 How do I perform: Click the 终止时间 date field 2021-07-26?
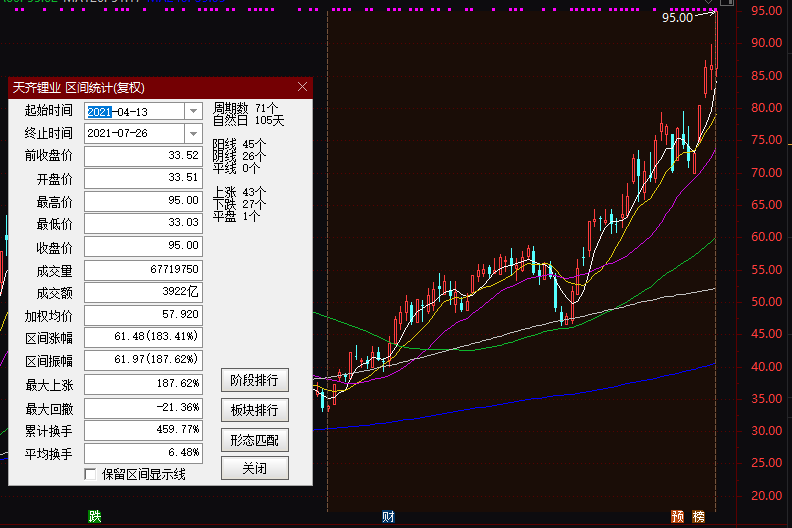pos(133,133)
